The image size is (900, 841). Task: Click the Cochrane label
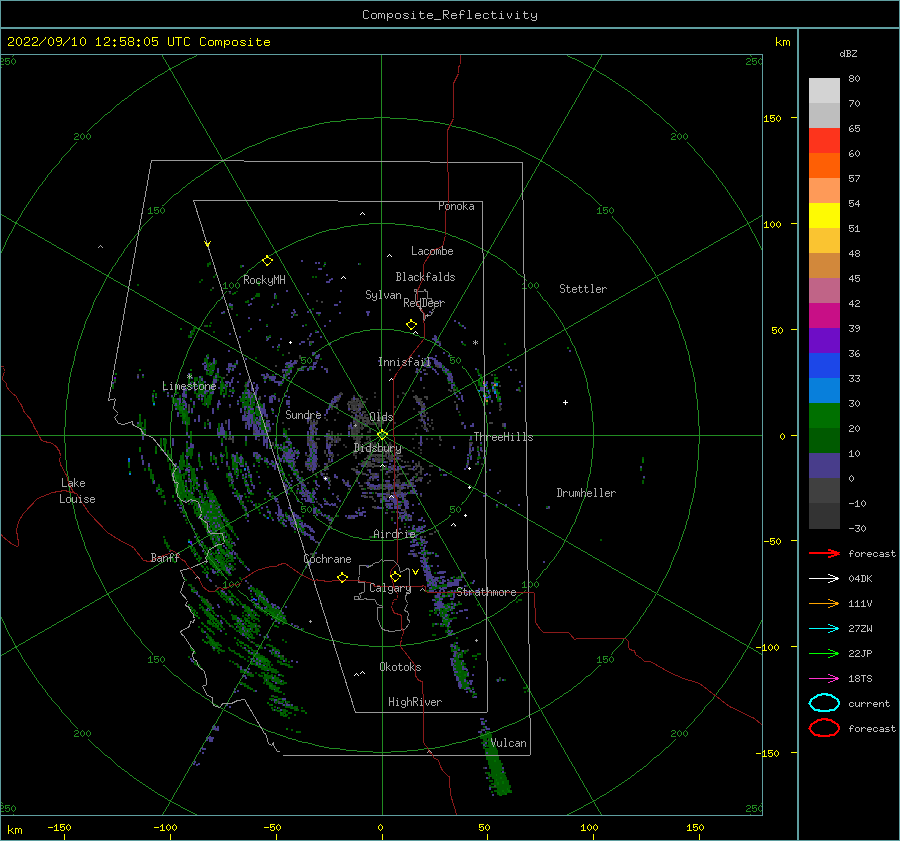(x=327, y=559)
